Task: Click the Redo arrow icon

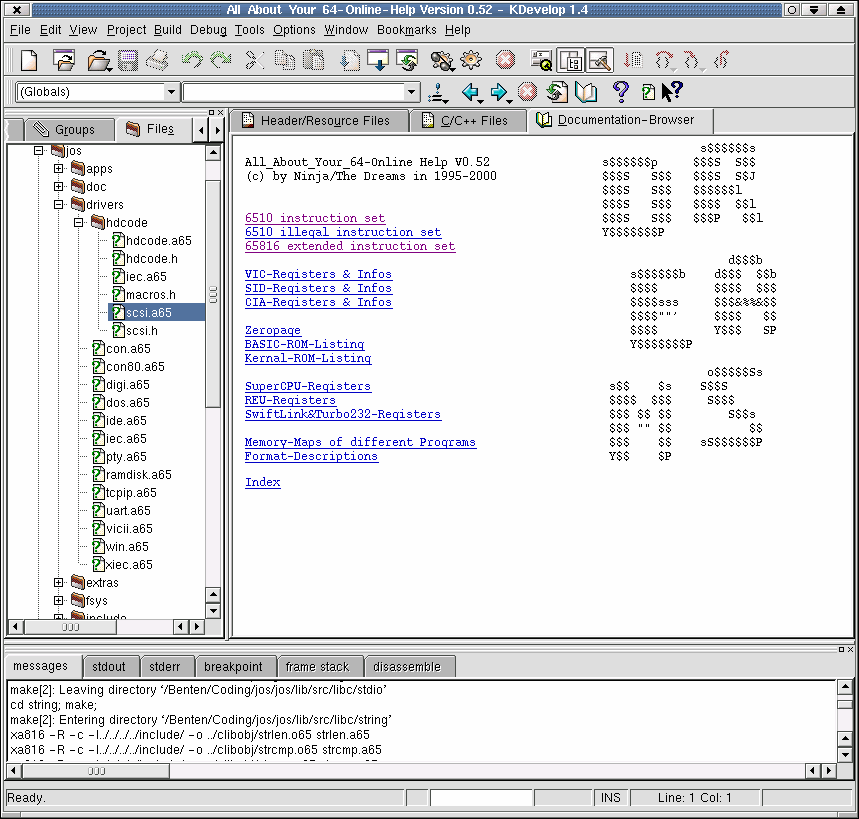Action: [x=221, y=60]
